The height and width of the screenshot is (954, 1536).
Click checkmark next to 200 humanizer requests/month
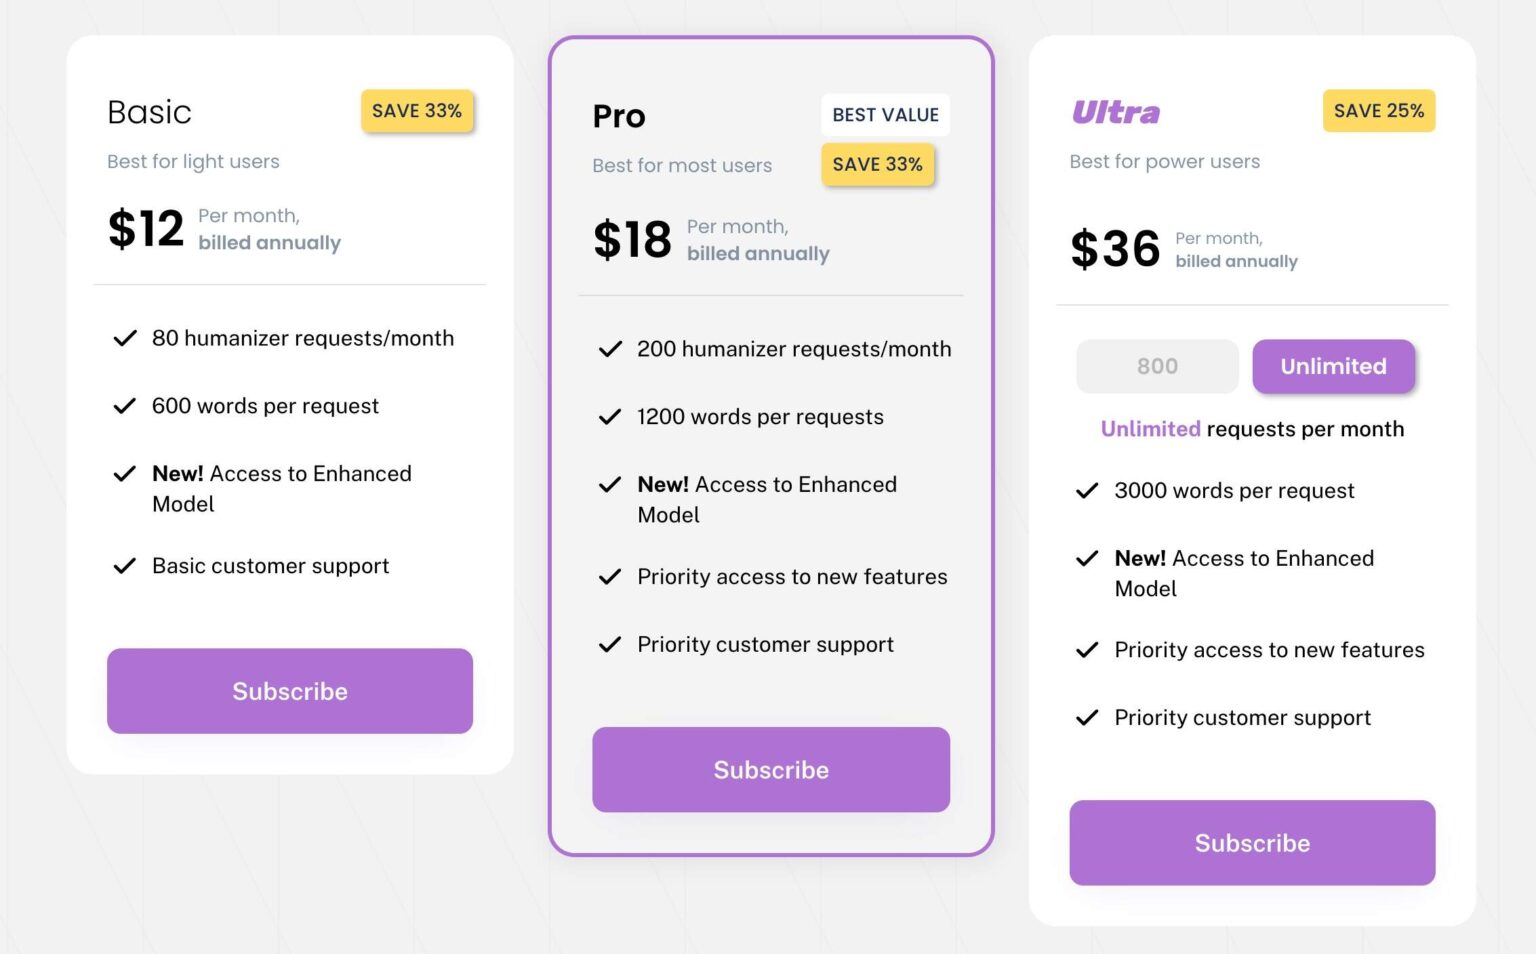pyautogui.click(x=610, y=349)
